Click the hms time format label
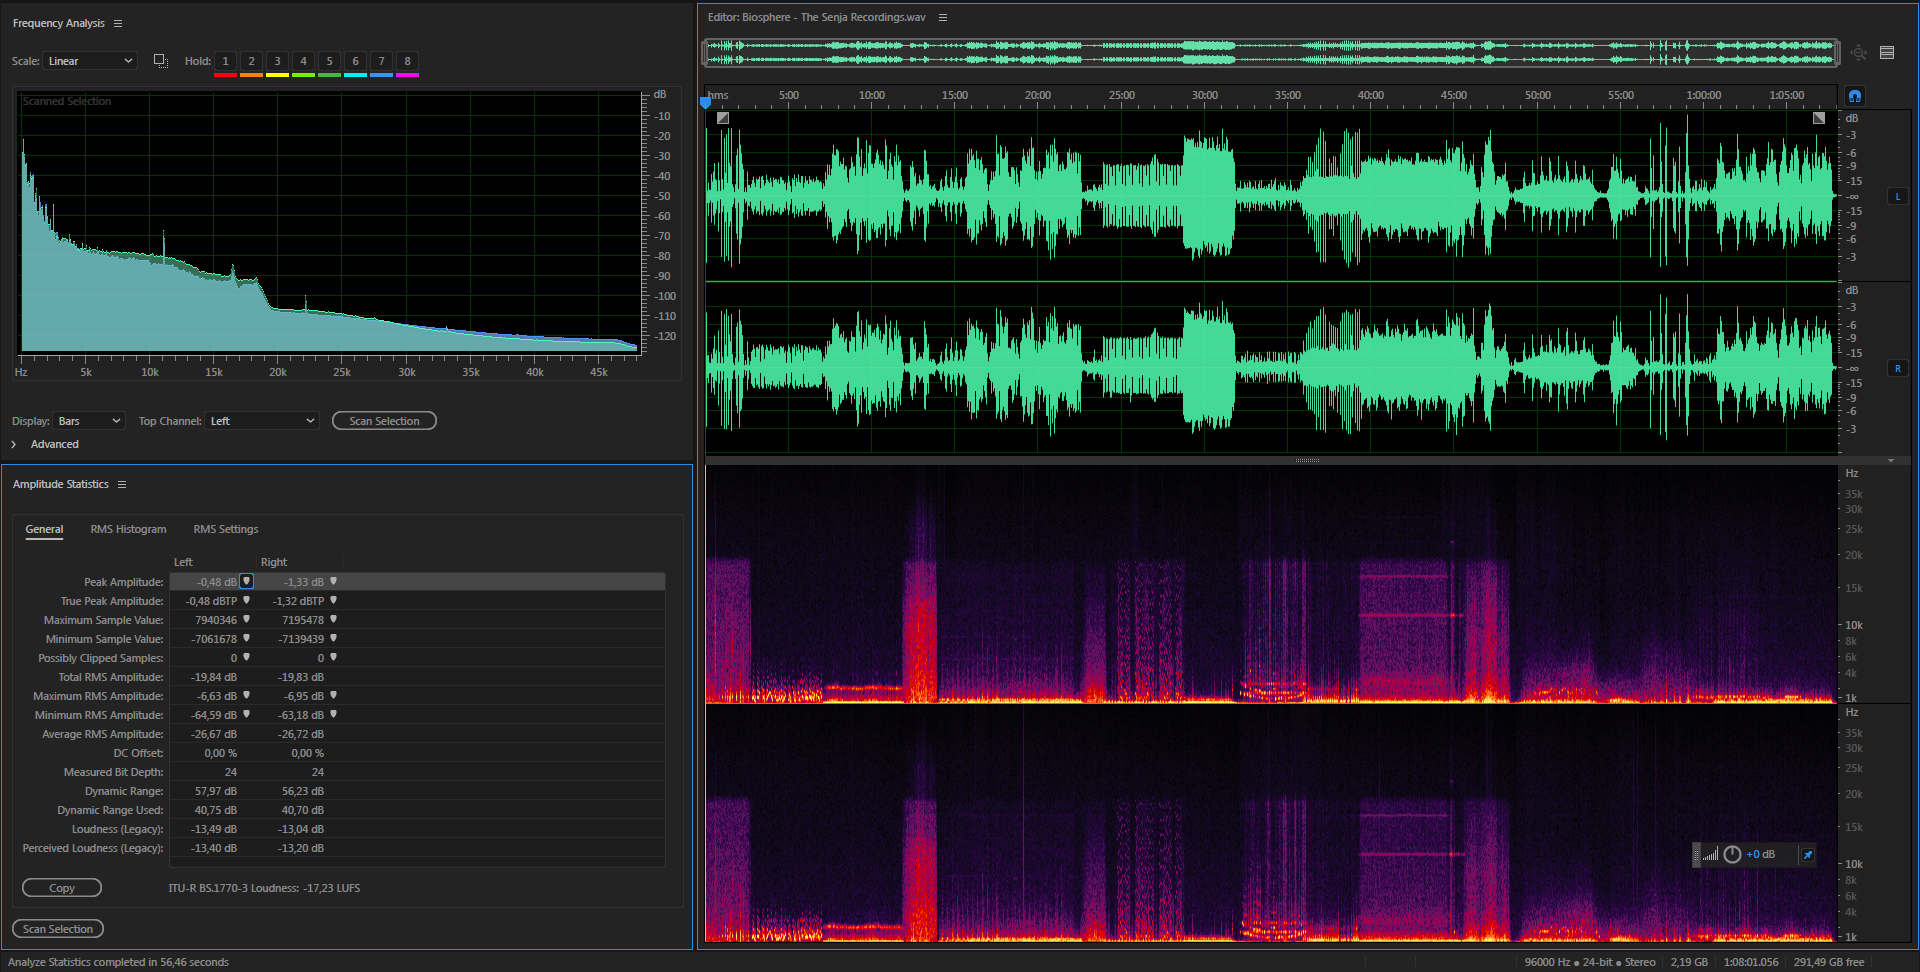This screenshot has height=972, width=1920. tap(718, 96)
